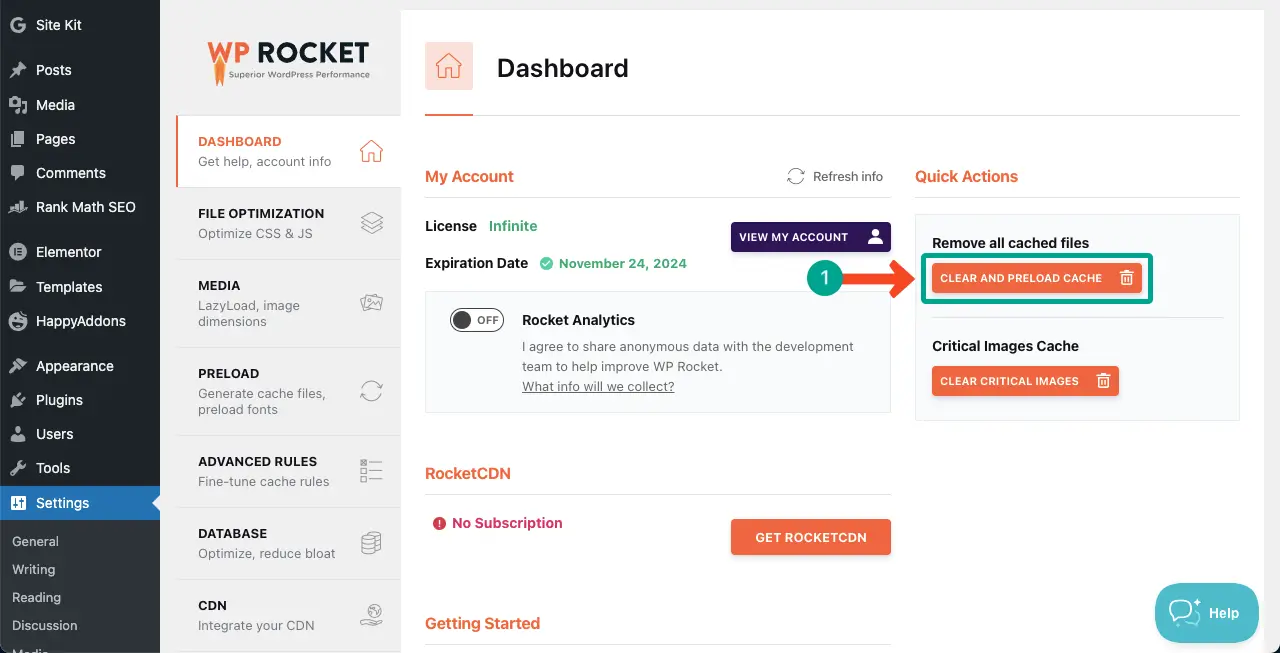
Task: Click the Media image icon in WP Rocket menu
Action: click(371, 303)
